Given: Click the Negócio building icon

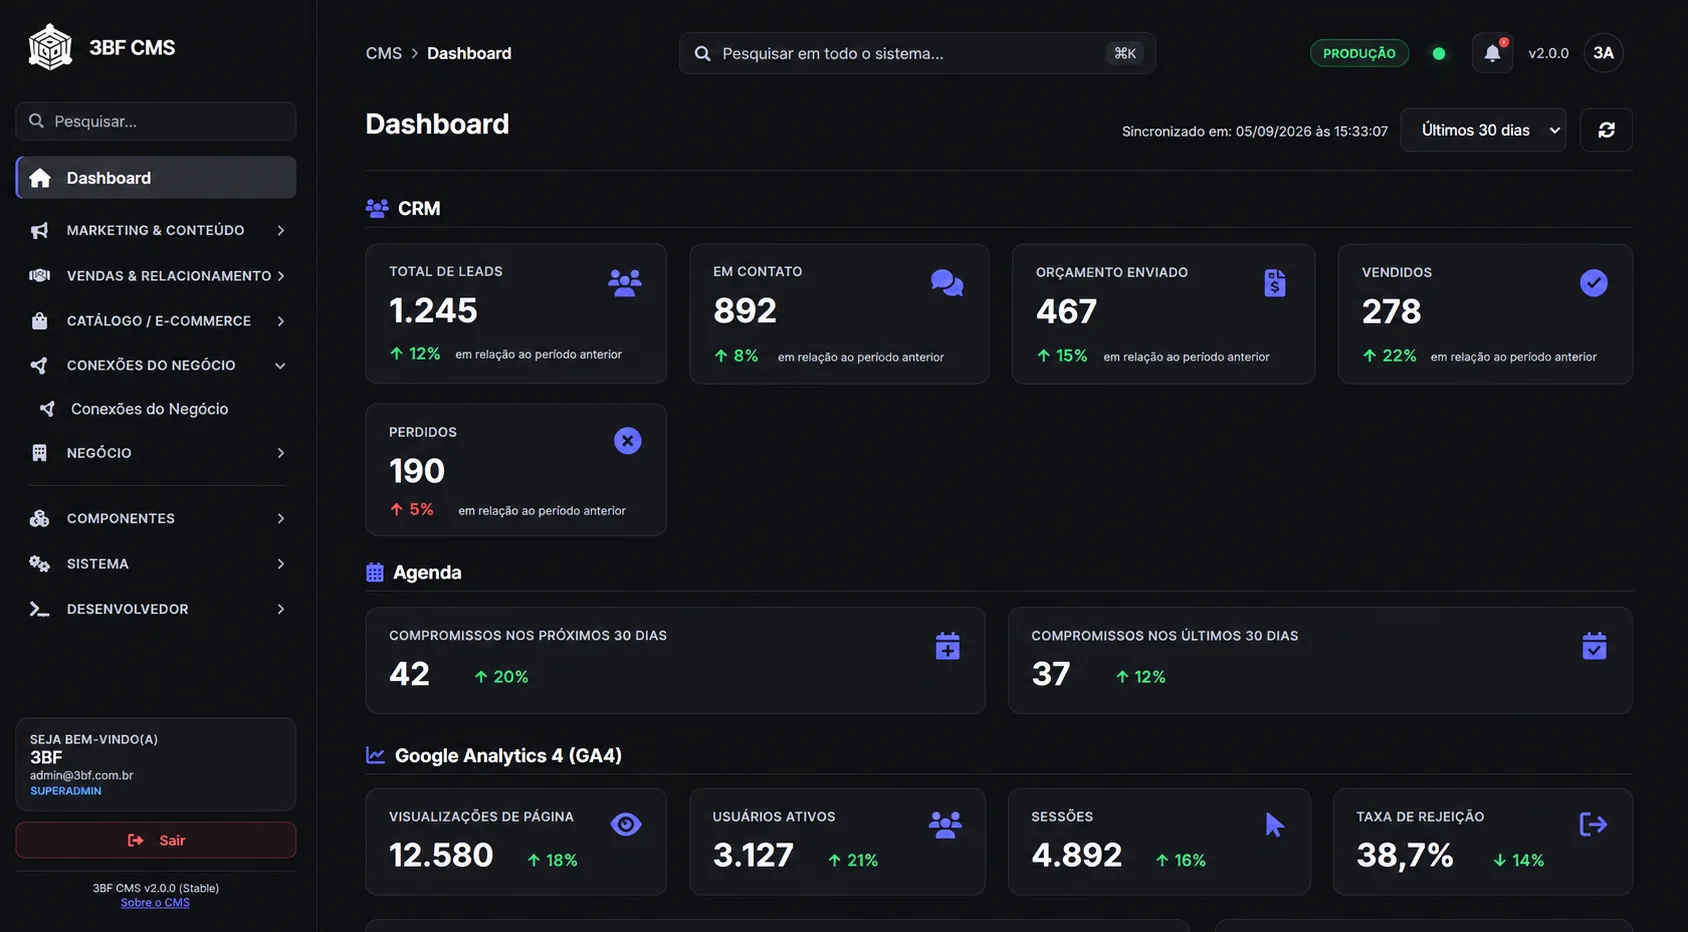Looking at the screenshot, I should 39,453.
